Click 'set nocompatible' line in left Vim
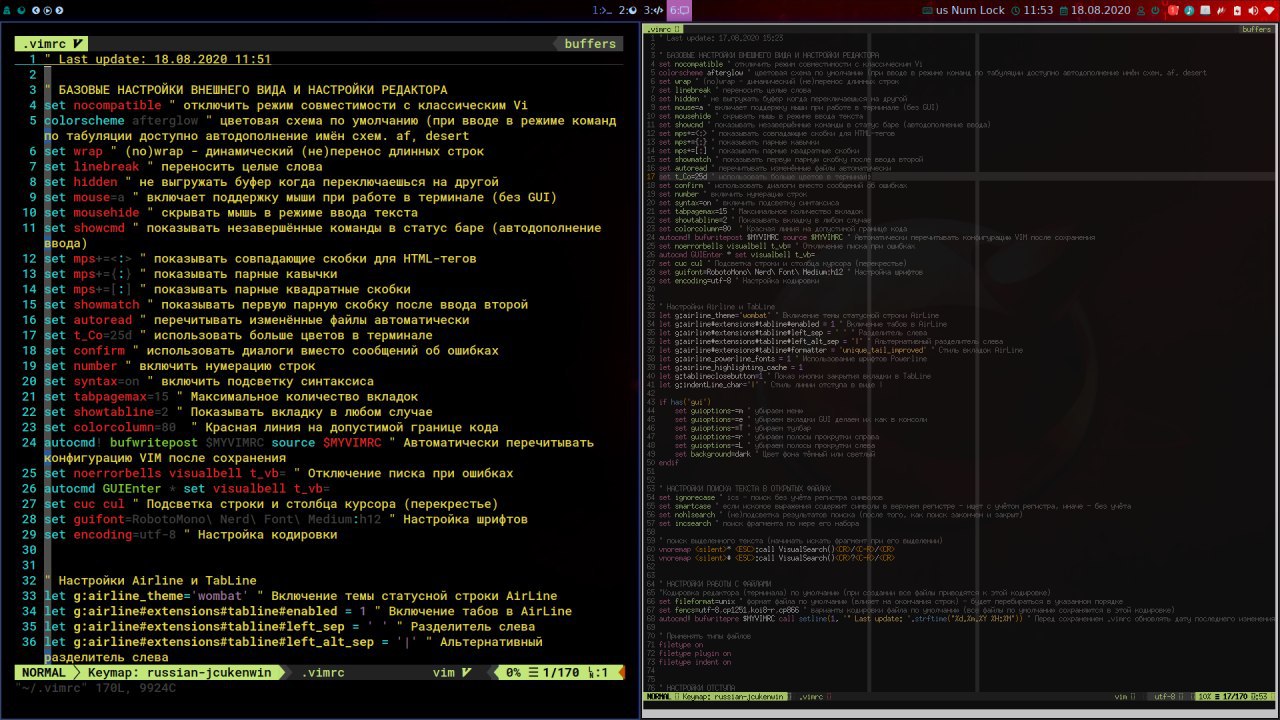The height and width of the screenshot is (720, 1280). coord(286,105)
